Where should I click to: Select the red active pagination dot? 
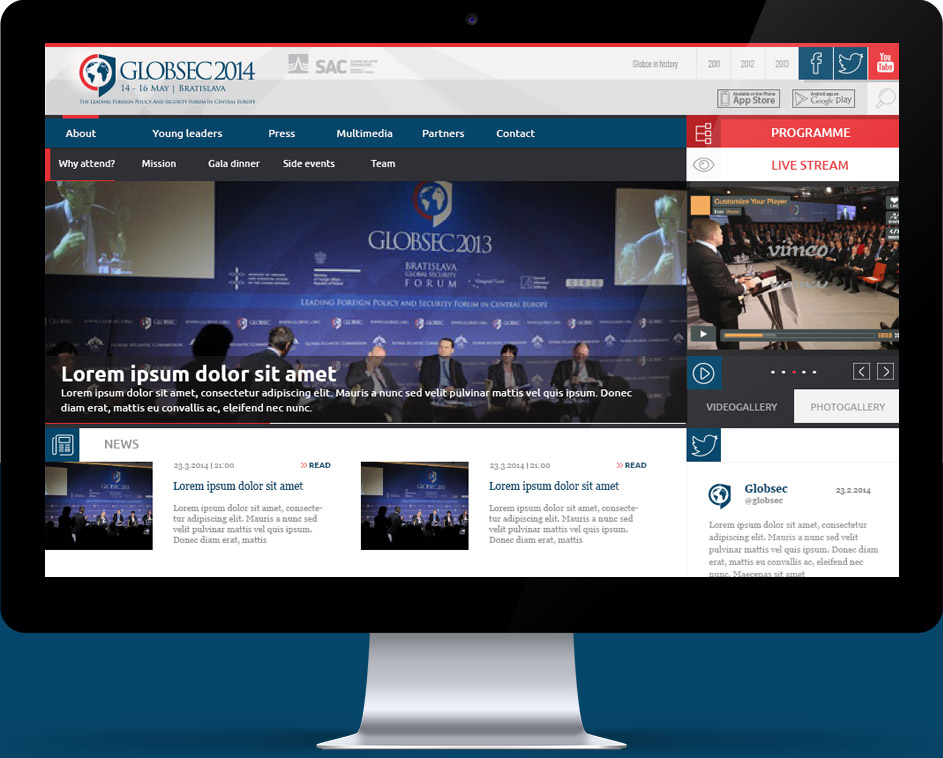794,372
